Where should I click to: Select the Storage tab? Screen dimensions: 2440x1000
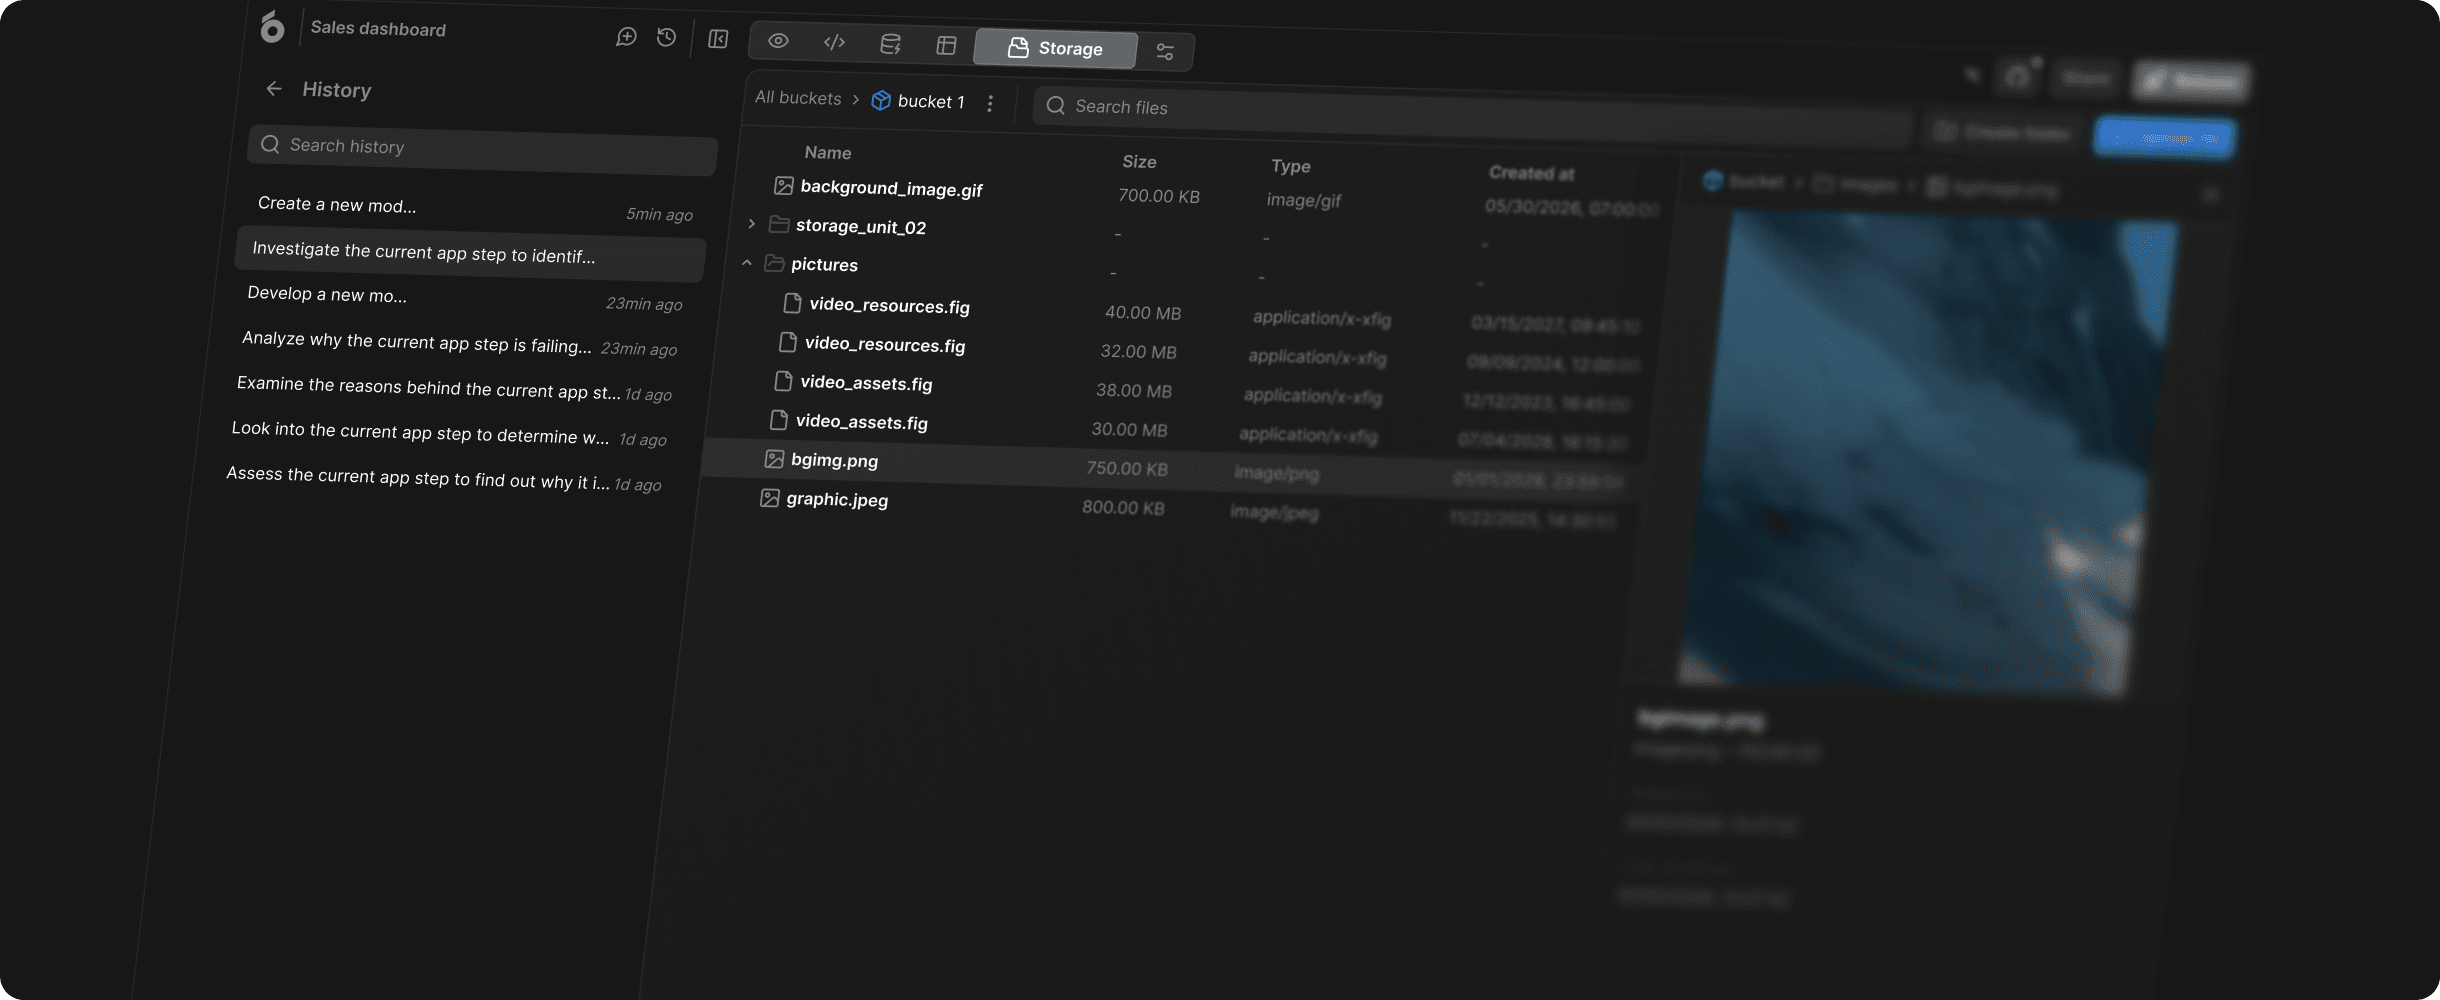(x=1056, y=48)
